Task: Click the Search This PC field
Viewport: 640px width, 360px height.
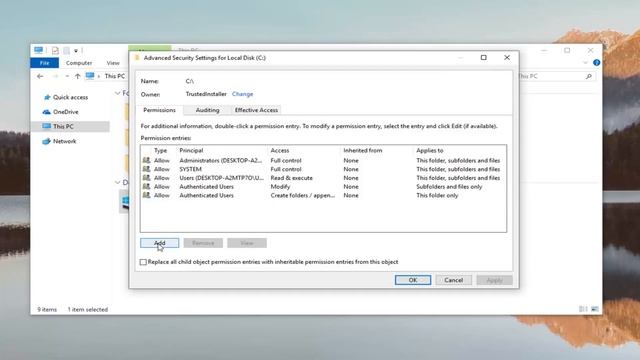Action: [556, 76]
